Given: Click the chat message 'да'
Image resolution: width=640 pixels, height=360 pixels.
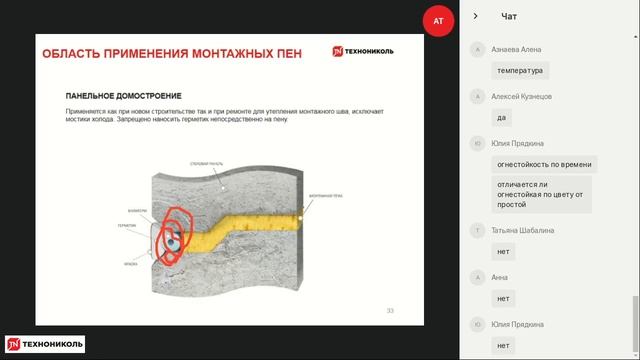Looking at the screenshot, I should point(502,117).
